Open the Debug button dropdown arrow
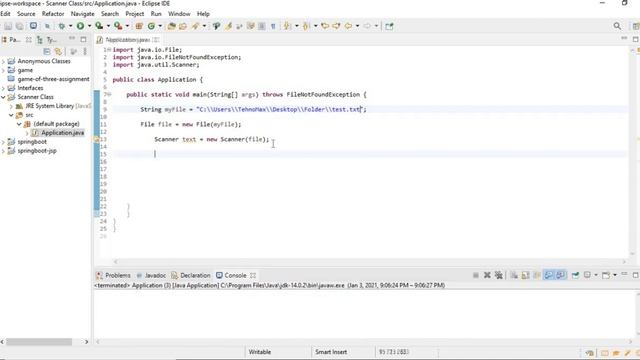Viewport: 640px width, 360px height. (x=70, y=26)
